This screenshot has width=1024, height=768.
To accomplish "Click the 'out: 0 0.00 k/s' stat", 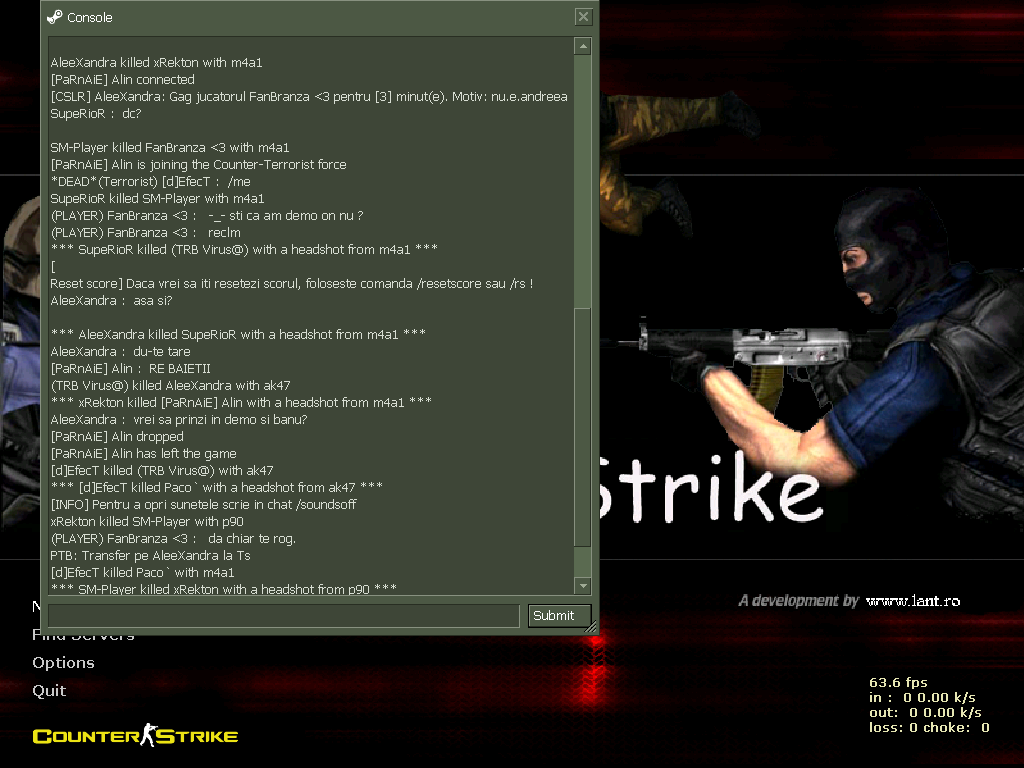I will [925, 712].
